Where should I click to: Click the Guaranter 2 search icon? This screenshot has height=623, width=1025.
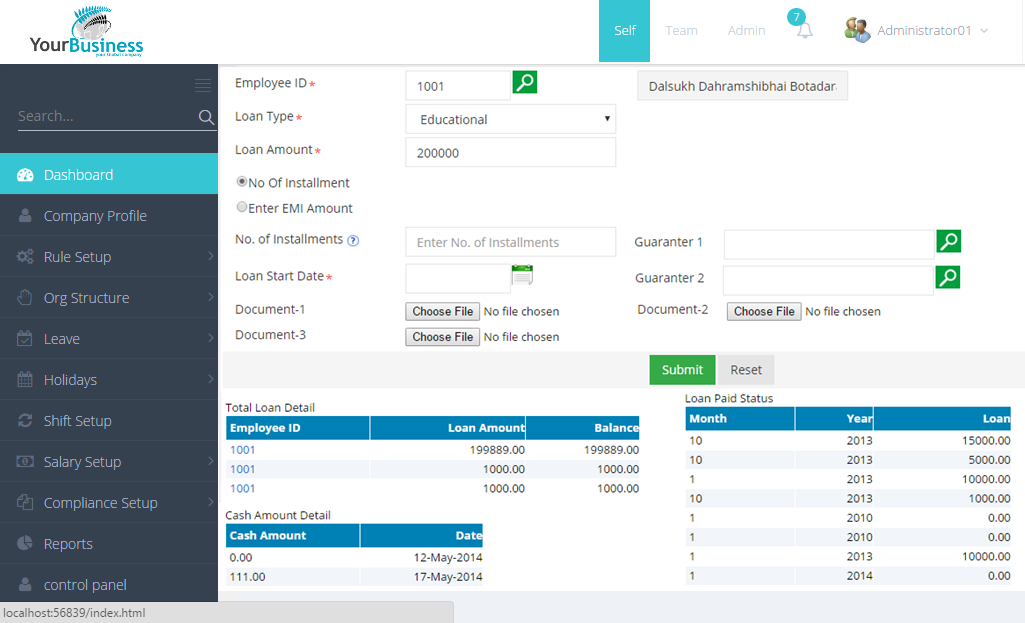[948, 277]
